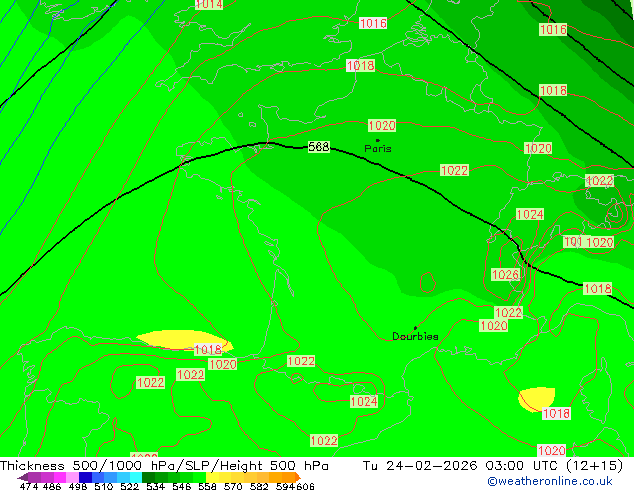The height and width of the screenshot is (490, 634).
Task: Click the 1024 label directly above 1026
Action: pyautogui.click(x=530, y=214)
